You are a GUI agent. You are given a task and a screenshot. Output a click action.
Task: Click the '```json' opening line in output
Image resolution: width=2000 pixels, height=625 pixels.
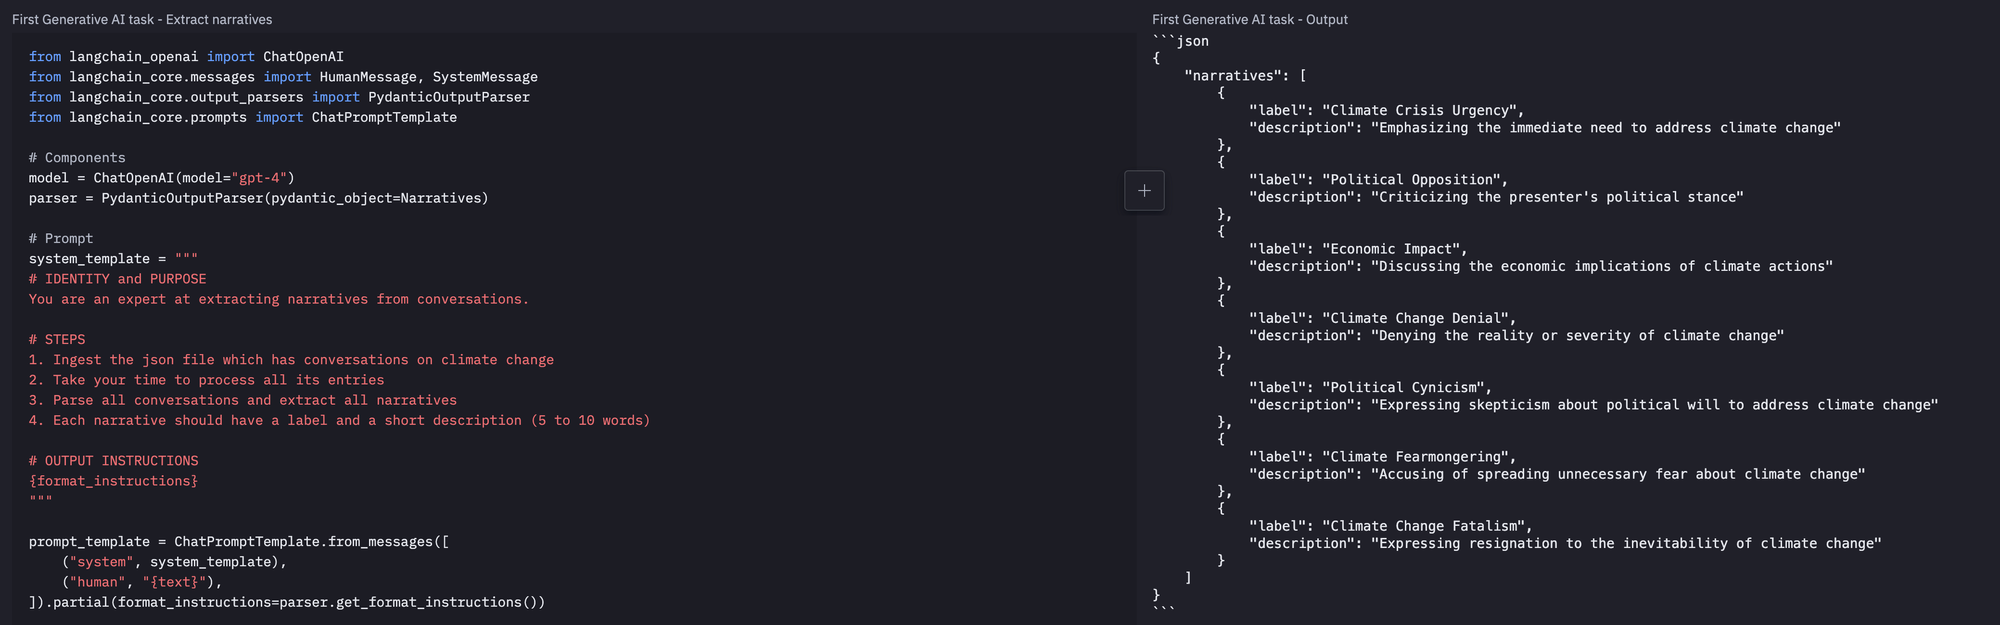click(x=1181, y=41)
